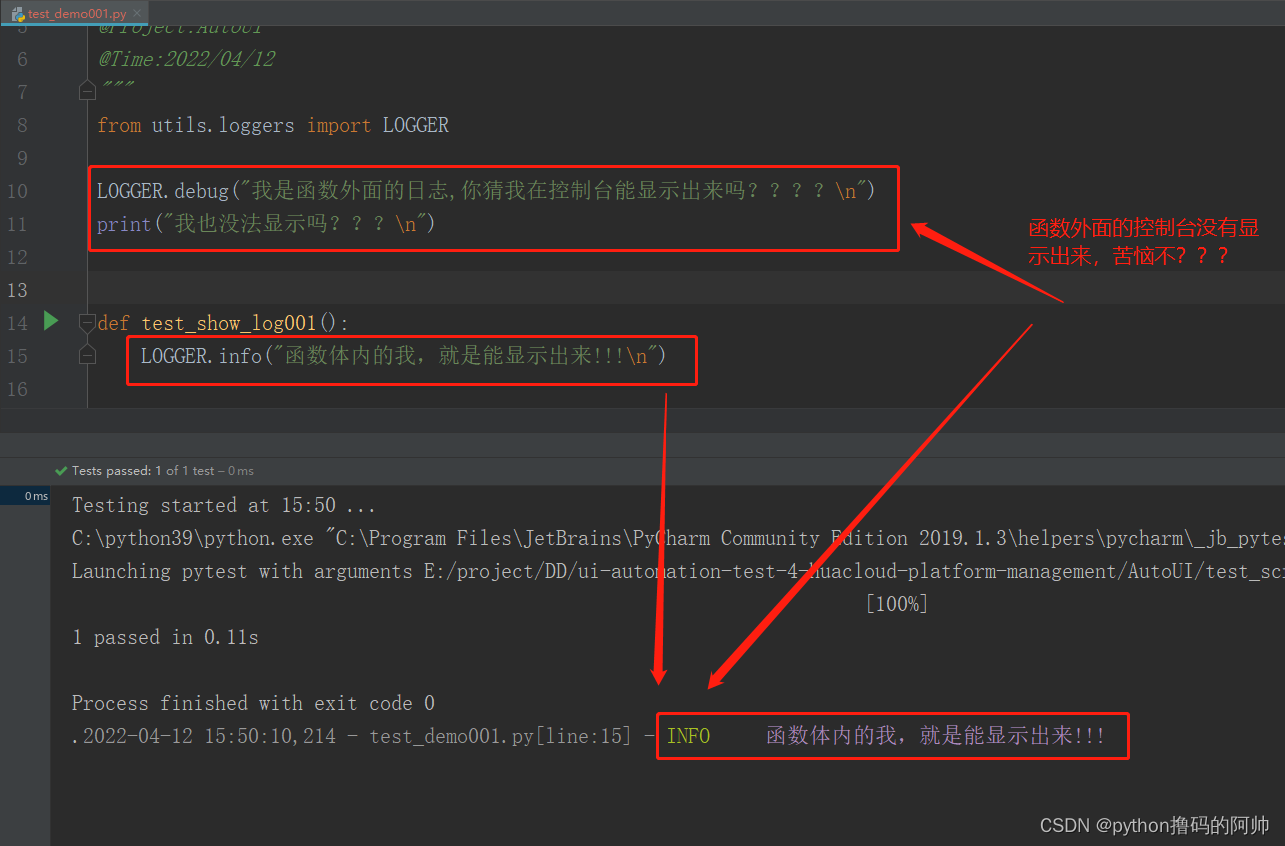Click the 'Tests passed: 1 of 1 test' status
Image resolution: width=1285 pixels, height=846 pixels.
(x=163, y=471)
